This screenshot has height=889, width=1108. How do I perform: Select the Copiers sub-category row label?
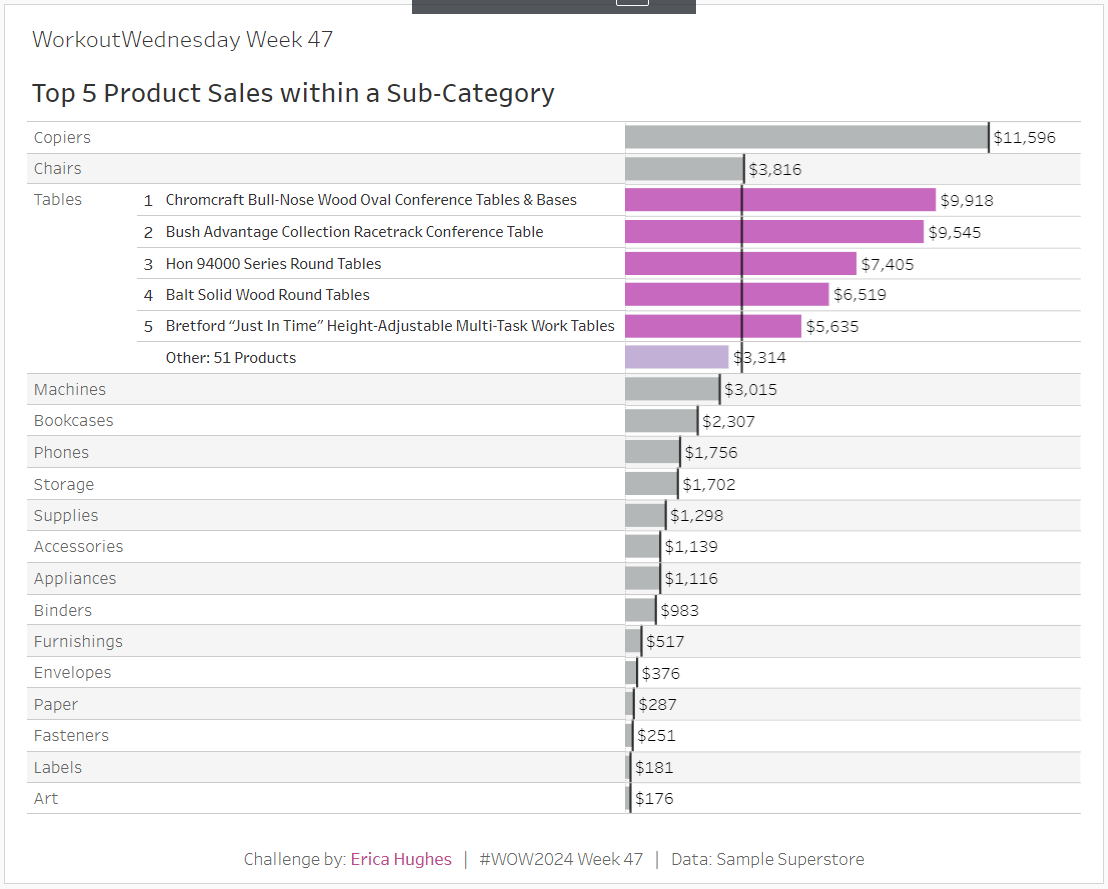(62, 138)
